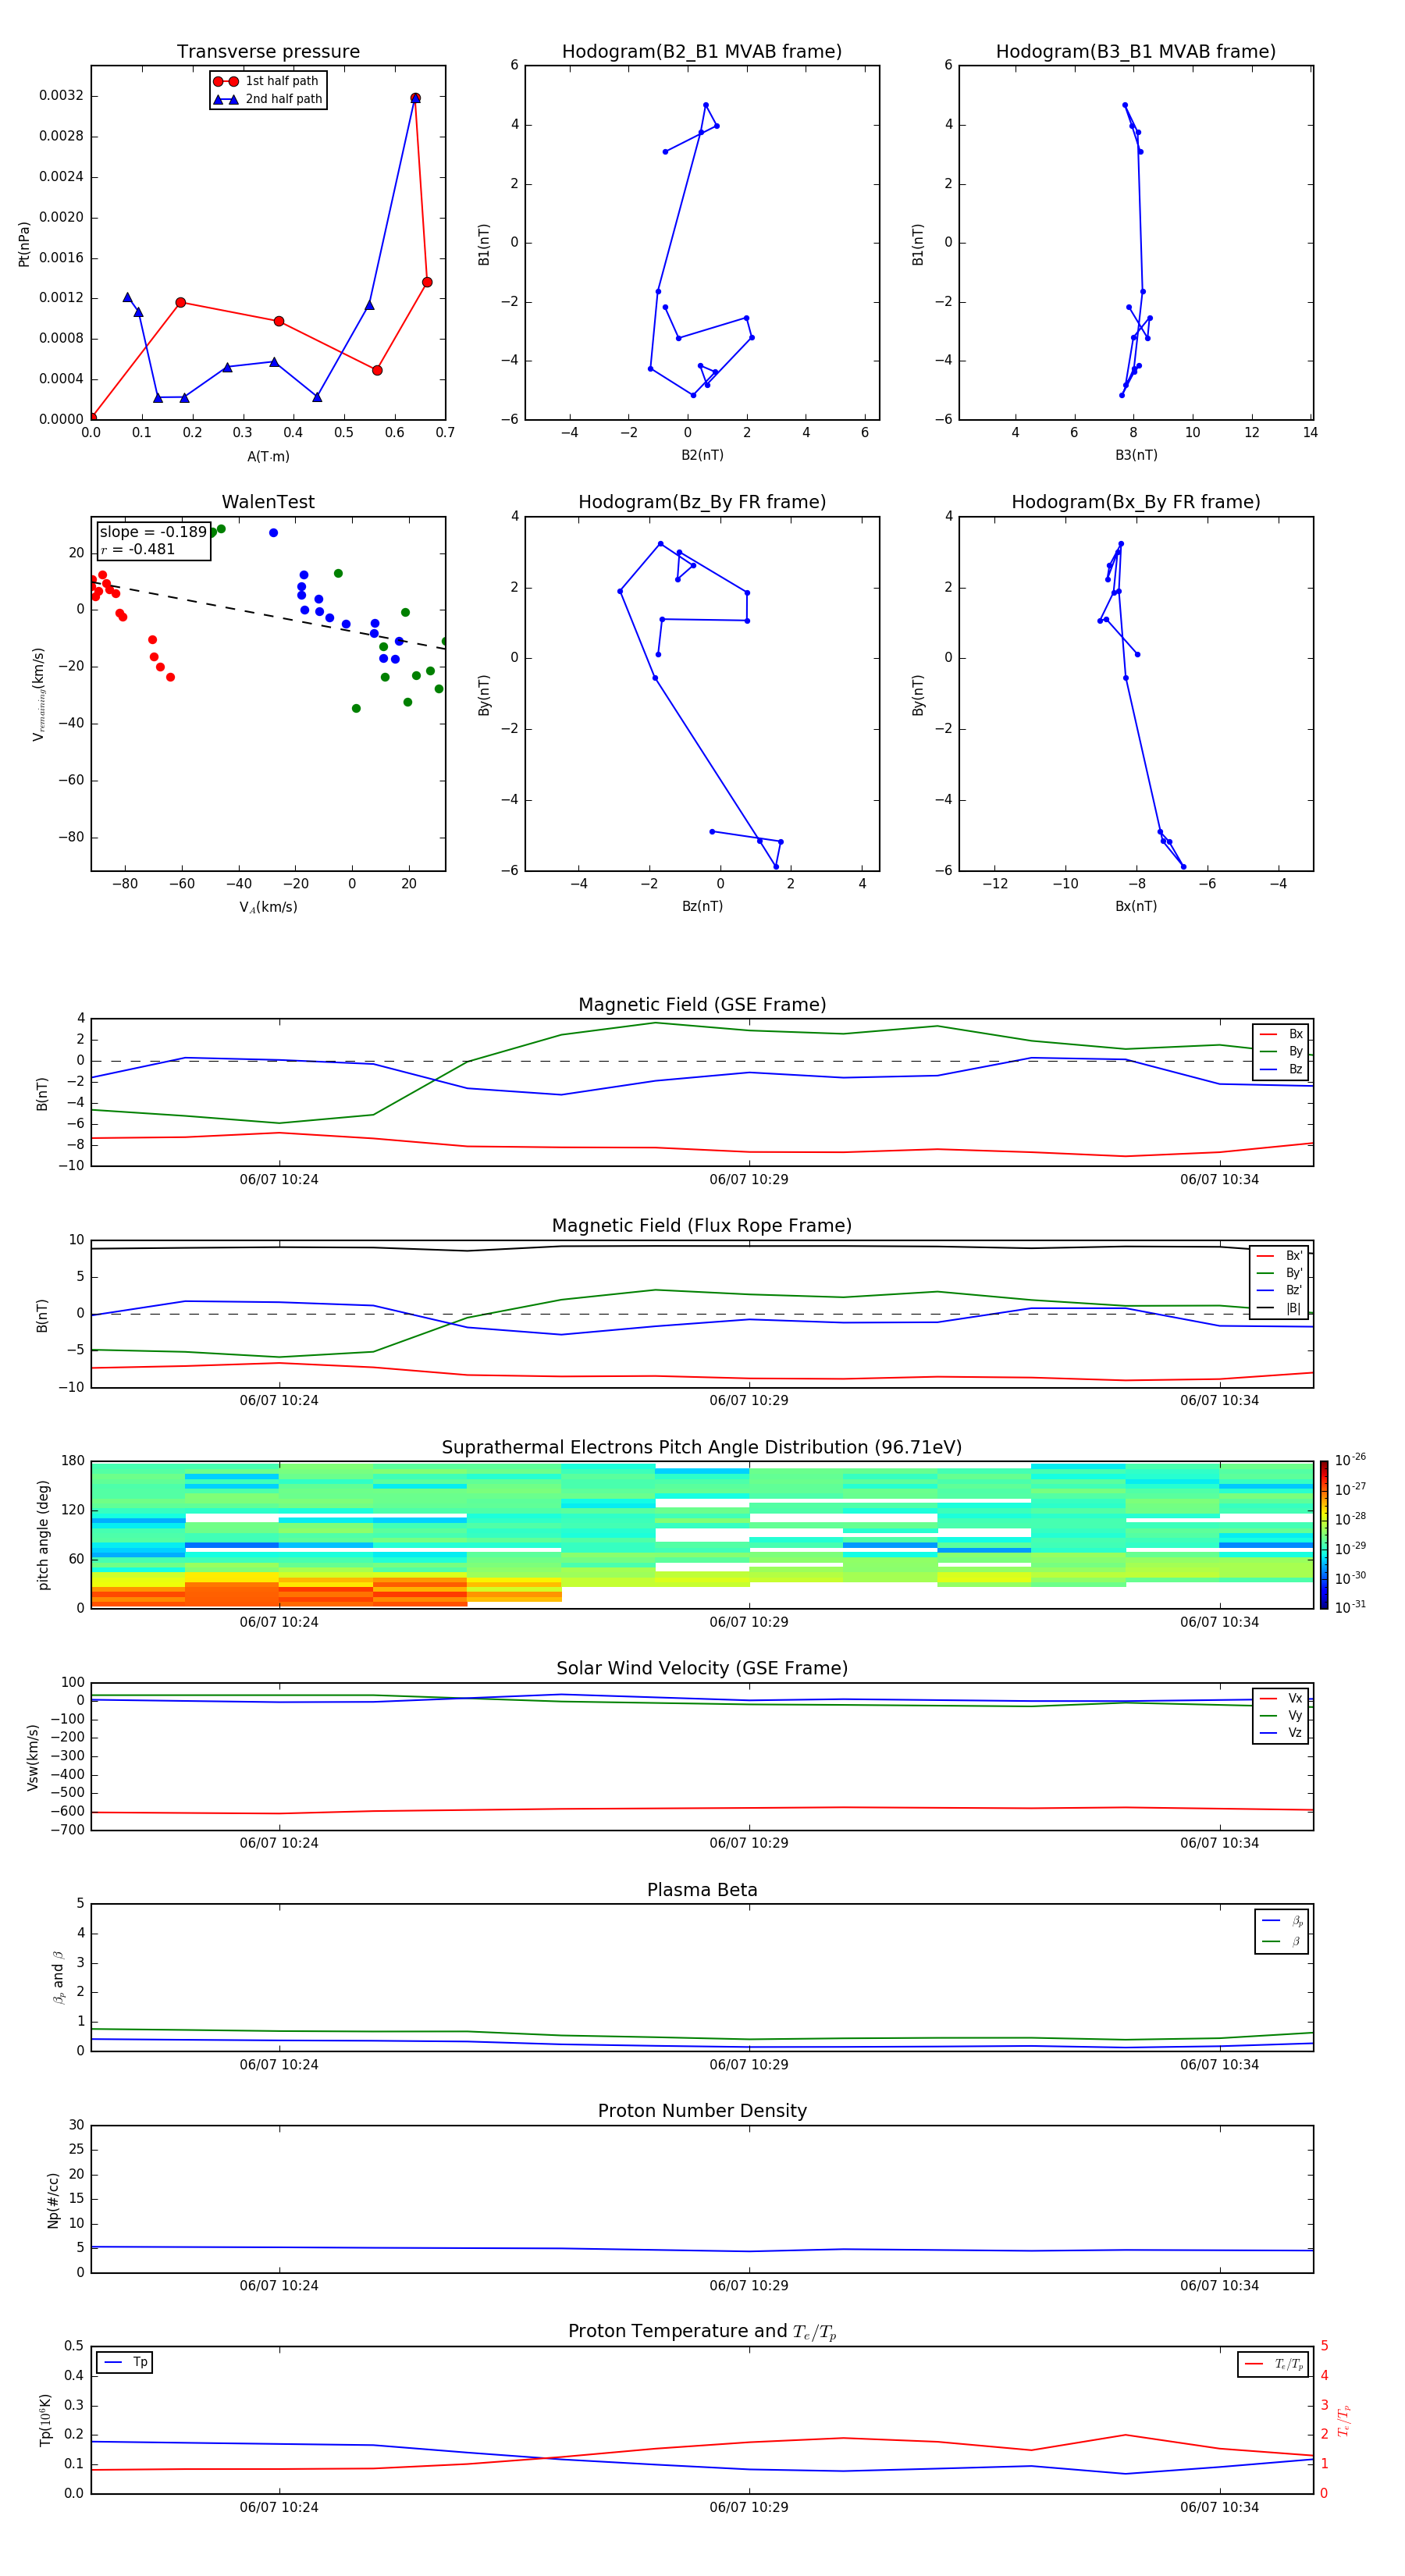Click 'pitch angle (deg)' axis label
Screen dimensions: 1405x2576
pos(43,1535)
